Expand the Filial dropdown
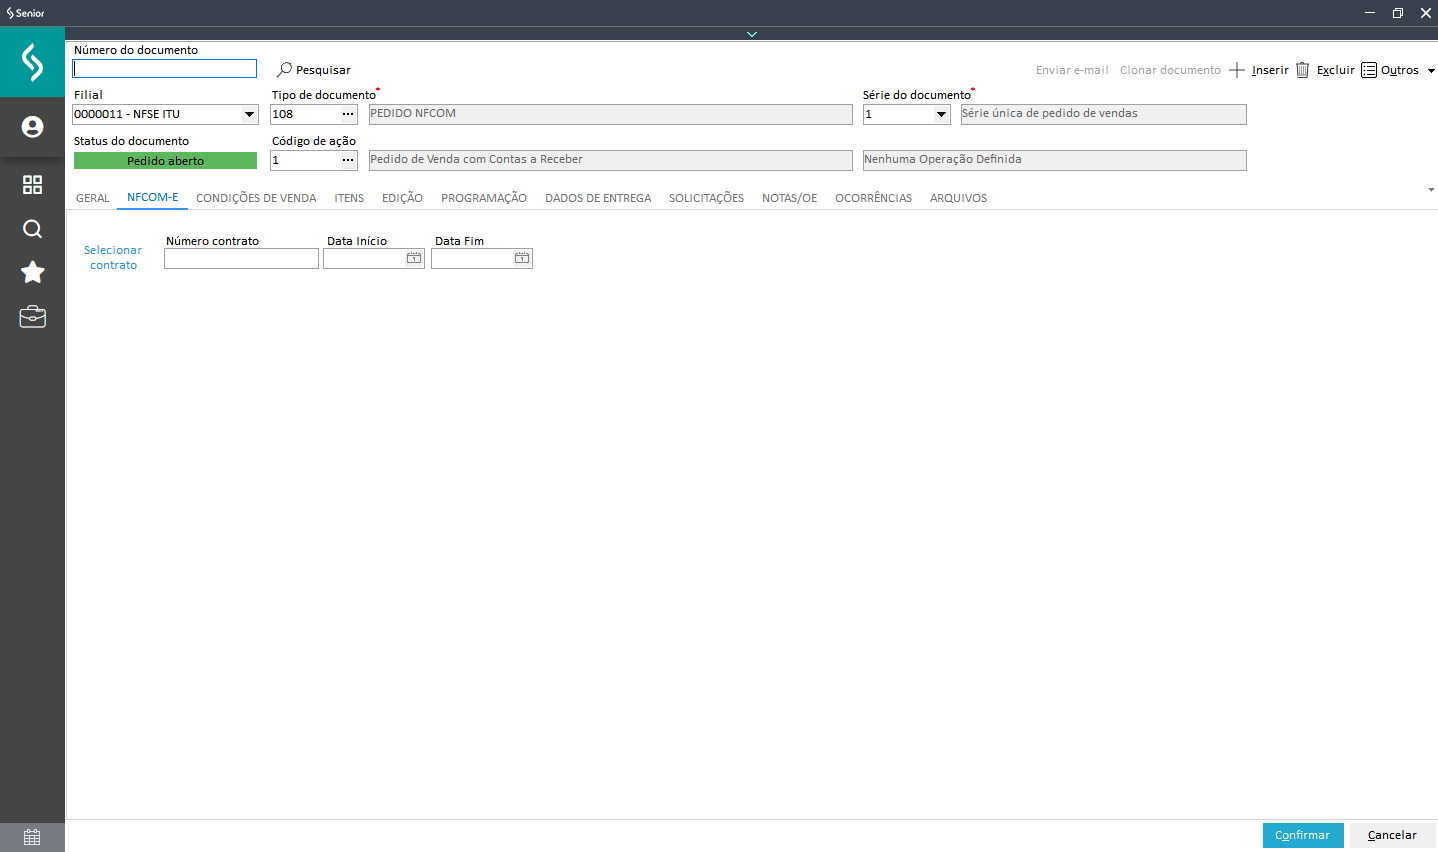The height and width of the screenshot is (852, 1438). (249, 114)
